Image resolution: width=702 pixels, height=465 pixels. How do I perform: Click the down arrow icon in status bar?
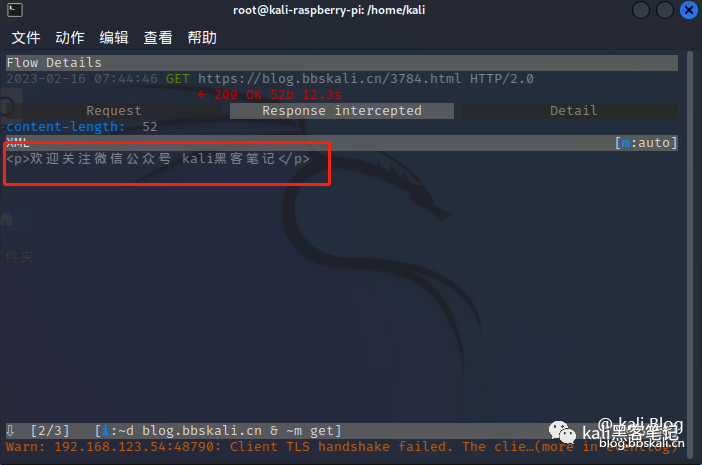(x=10, y=431)
